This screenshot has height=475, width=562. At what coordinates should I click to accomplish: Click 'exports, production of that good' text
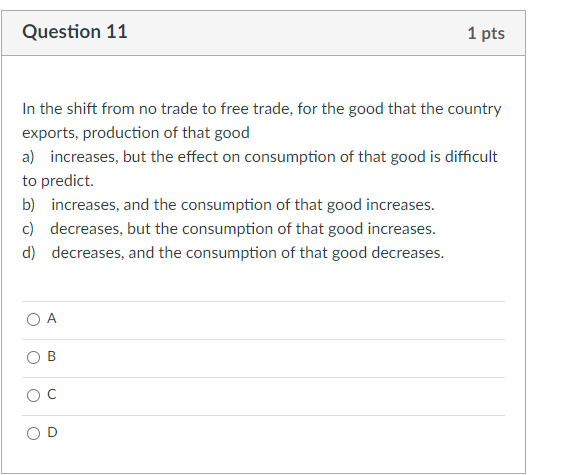click(x=136, y=133)
